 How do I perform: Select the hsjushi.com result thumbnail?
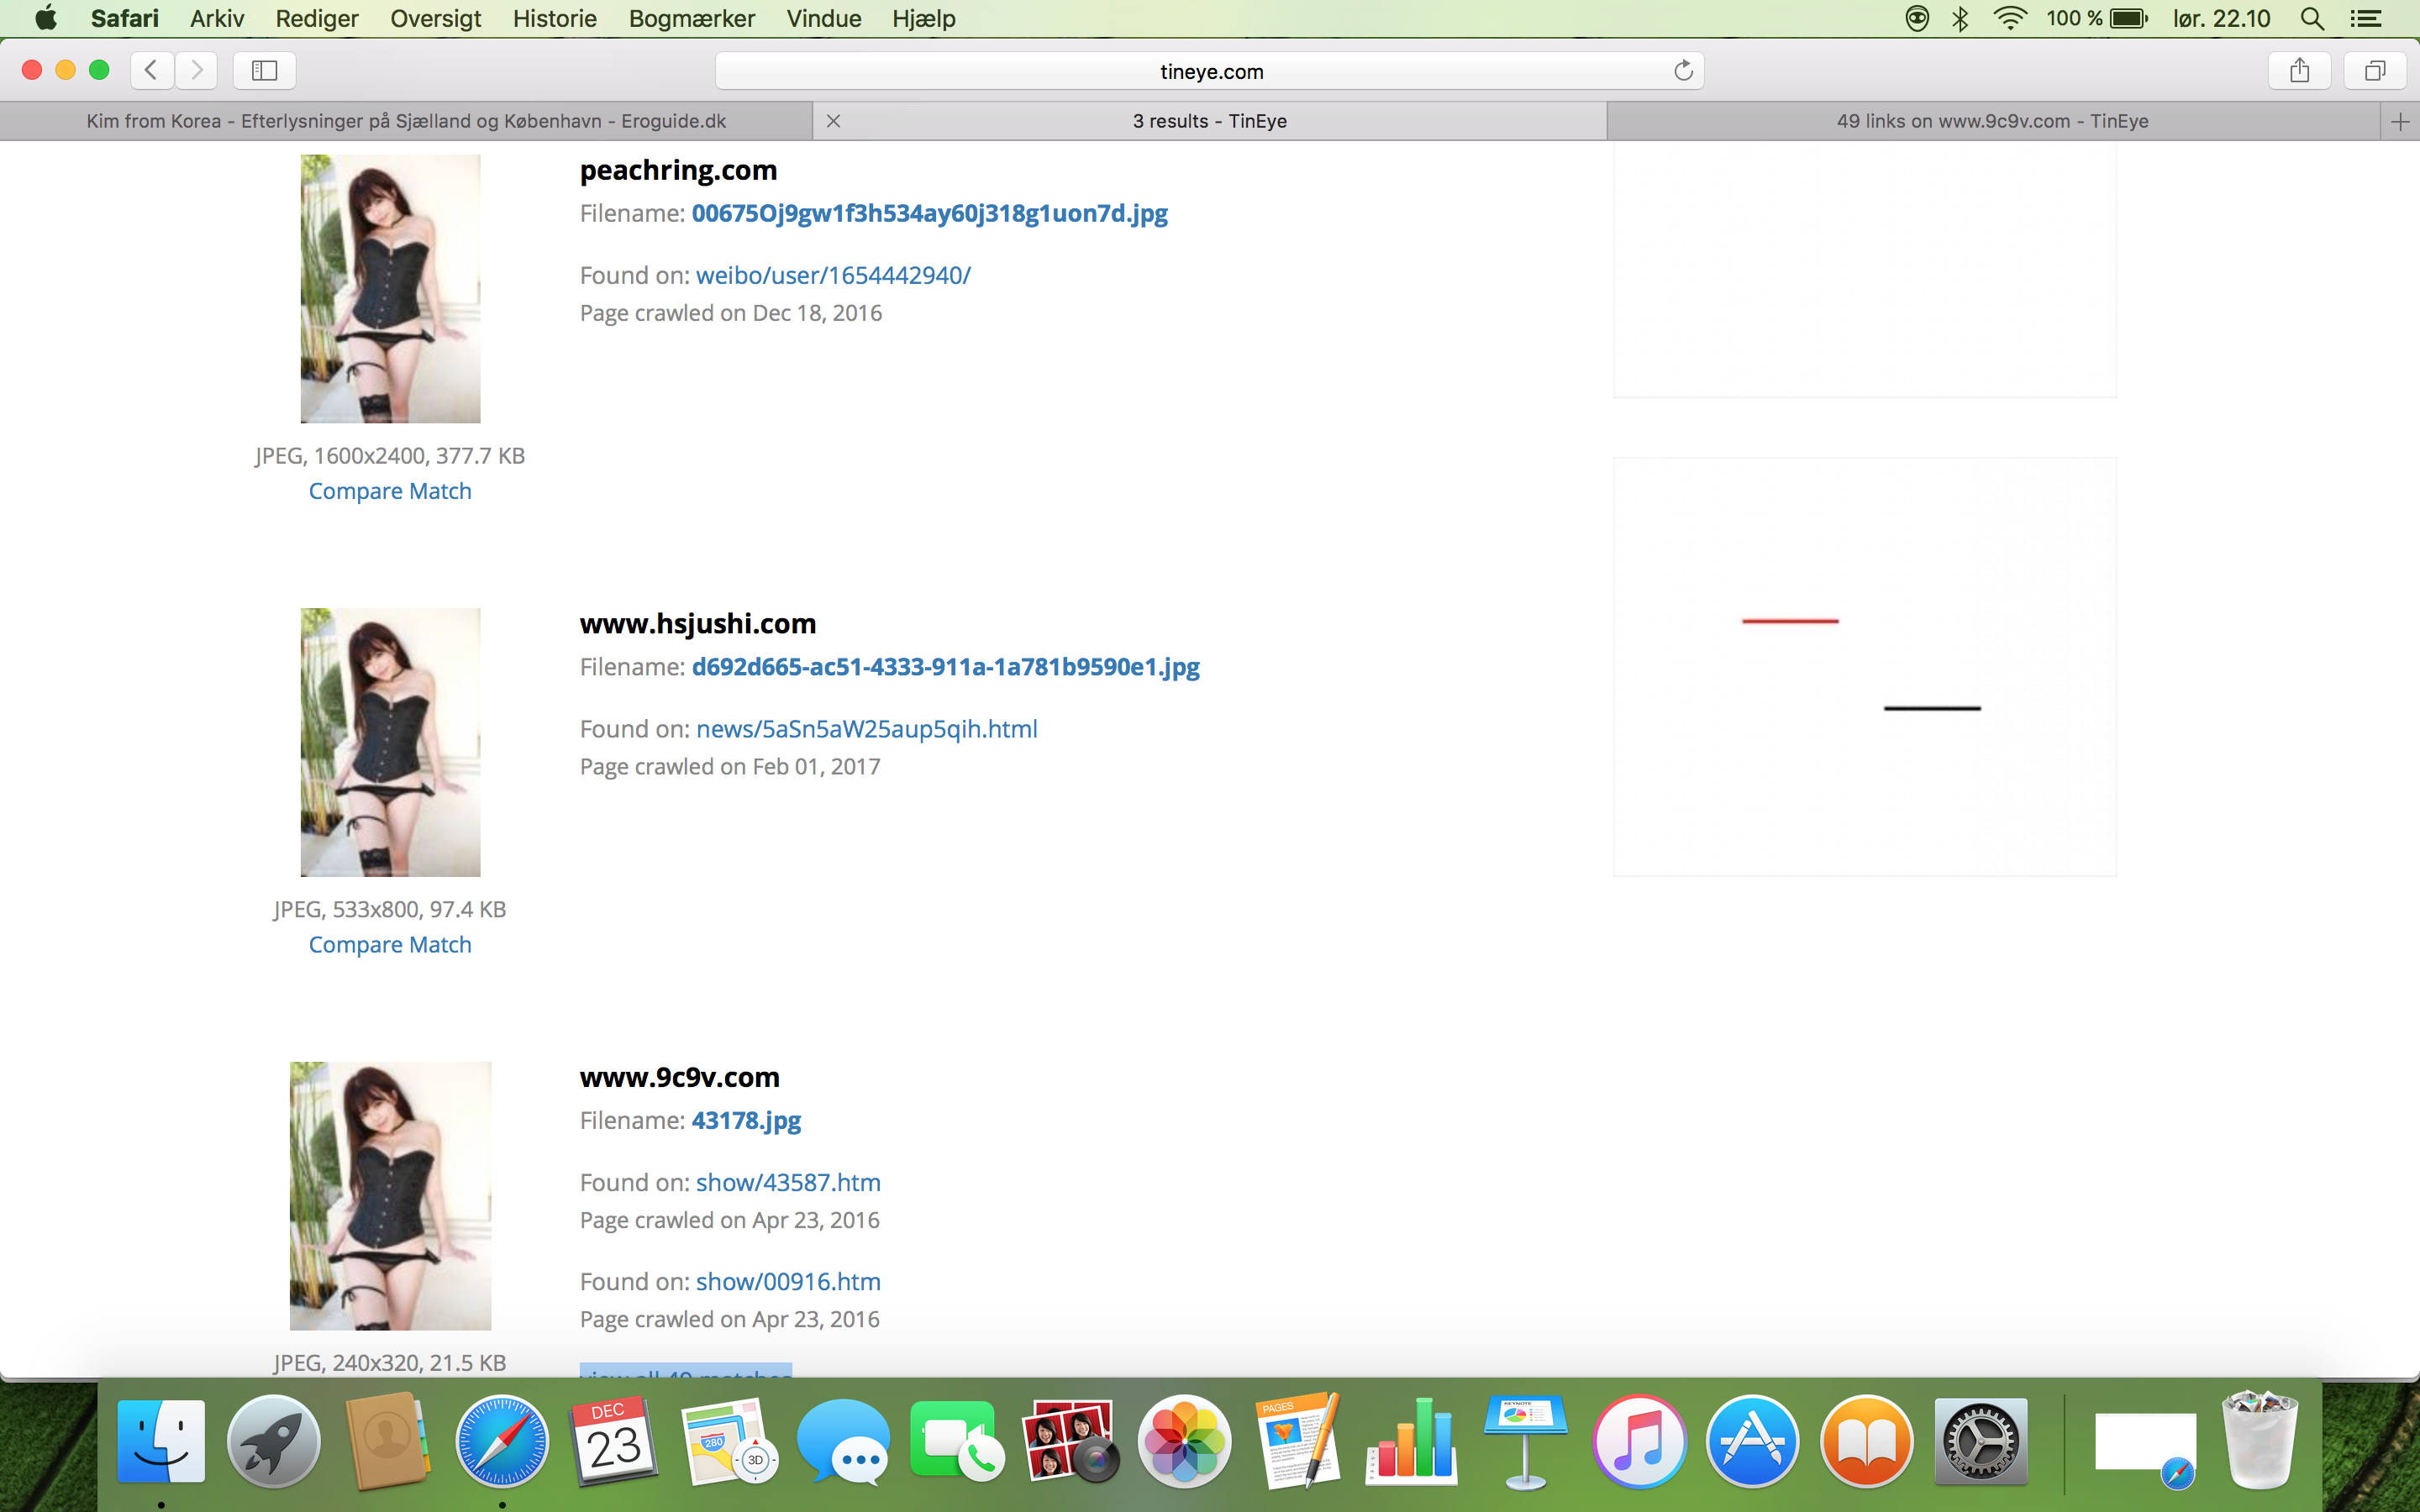[x=390, y=742]
